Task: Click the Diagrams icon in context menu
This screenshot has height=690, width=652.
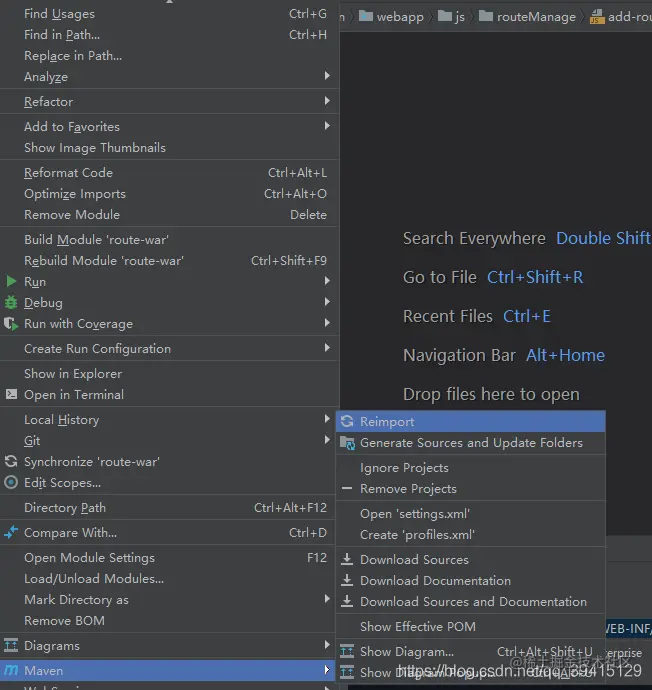Action: click(11, 645)
